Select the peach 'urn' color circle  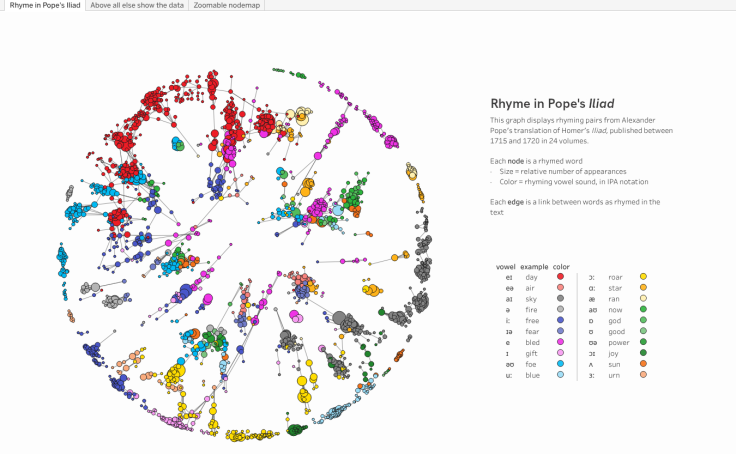[x=644, y=375]
